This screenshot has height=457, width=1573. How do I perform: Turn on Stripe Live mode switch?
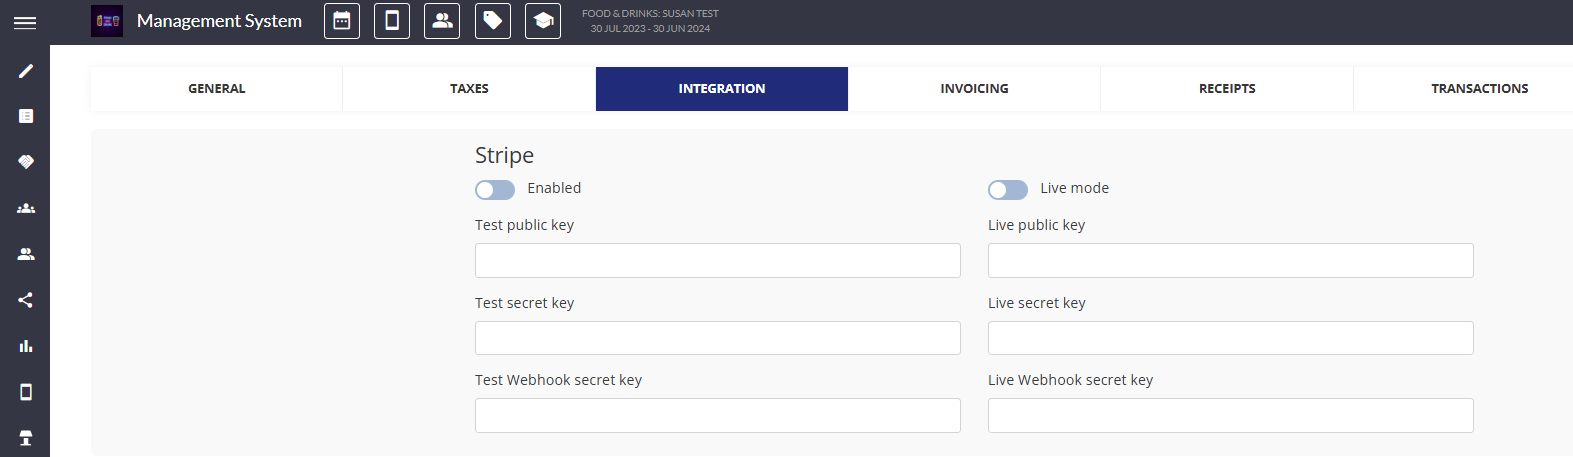(x=1007, y=190)
